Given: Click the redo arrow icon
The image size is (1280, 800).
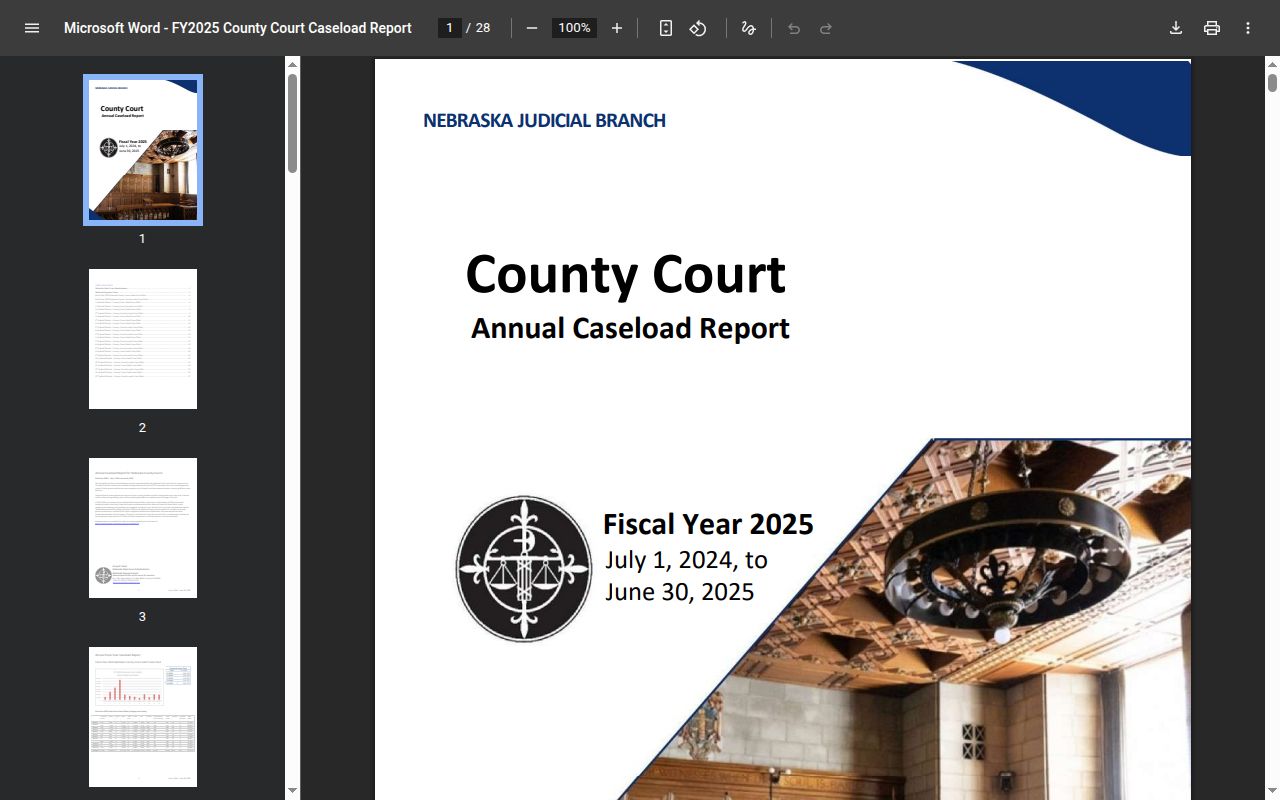Looking at the screenshot, I should [x=826, y=28].
